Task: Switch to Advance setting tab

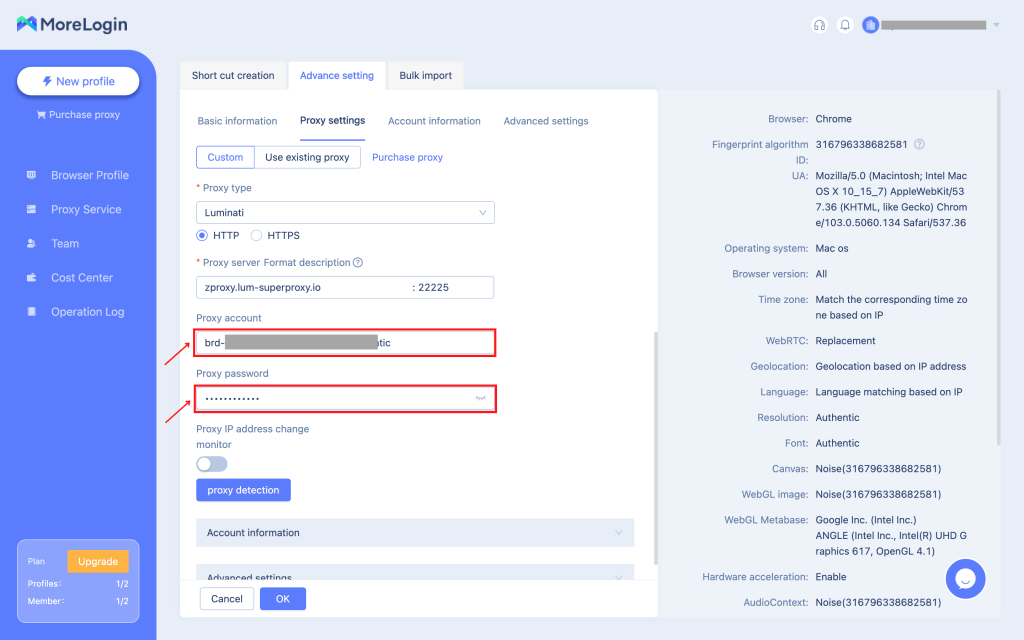Action: [337, 76]
